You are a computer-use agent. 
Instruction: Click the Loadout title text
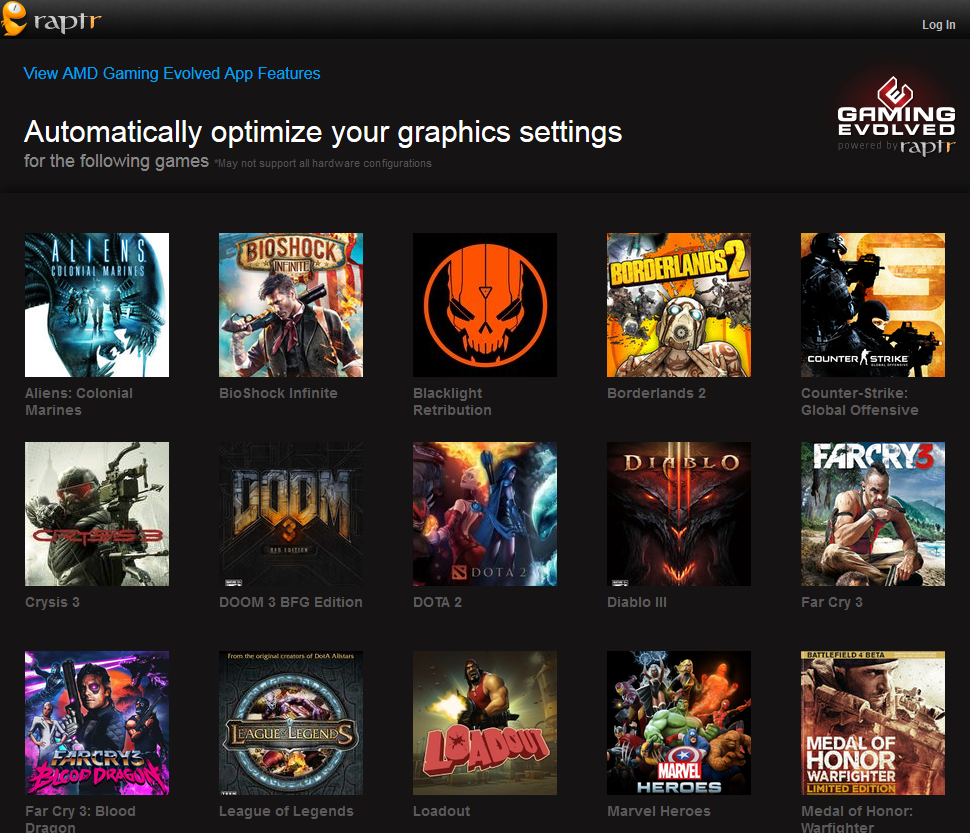[442, 811]
